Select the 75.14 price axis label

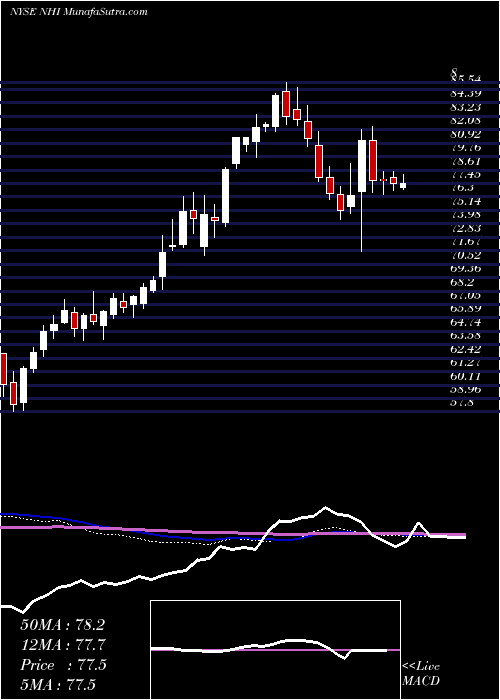[466, 201]
